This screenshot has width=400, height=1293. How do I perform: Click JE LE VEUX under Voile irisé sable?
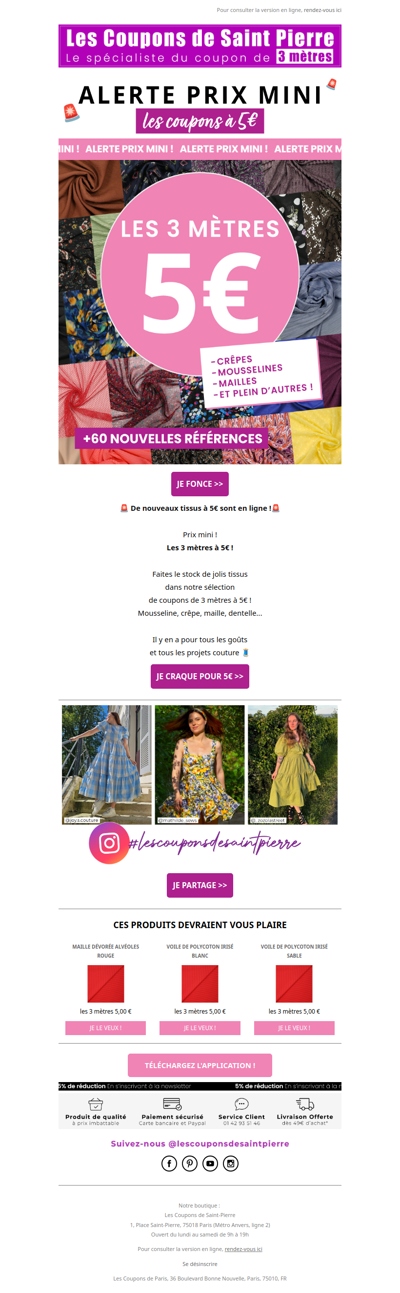coord(294,1028)
